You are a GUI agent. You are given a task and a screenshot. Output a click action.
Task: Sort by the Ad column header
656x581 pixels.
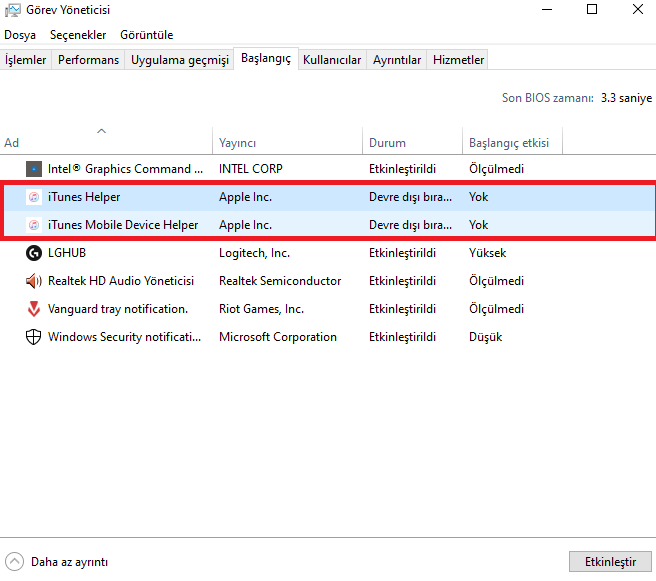pos(106,143)
